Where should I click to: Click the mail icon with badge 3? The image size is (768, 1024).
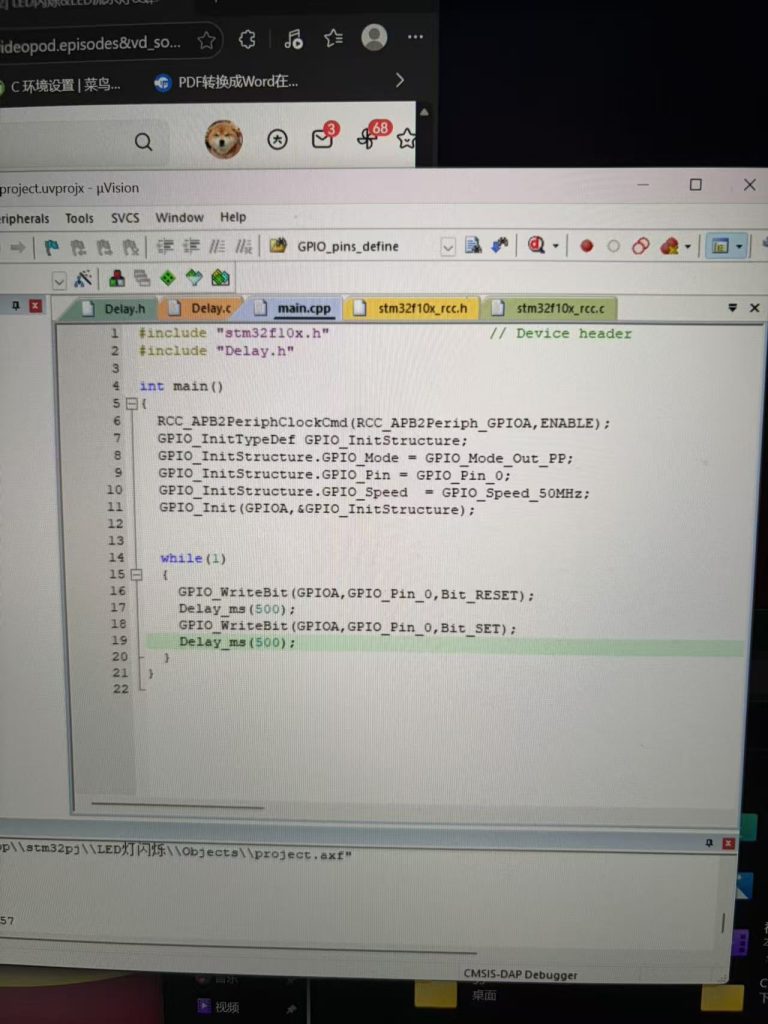(x=322, y=140)
